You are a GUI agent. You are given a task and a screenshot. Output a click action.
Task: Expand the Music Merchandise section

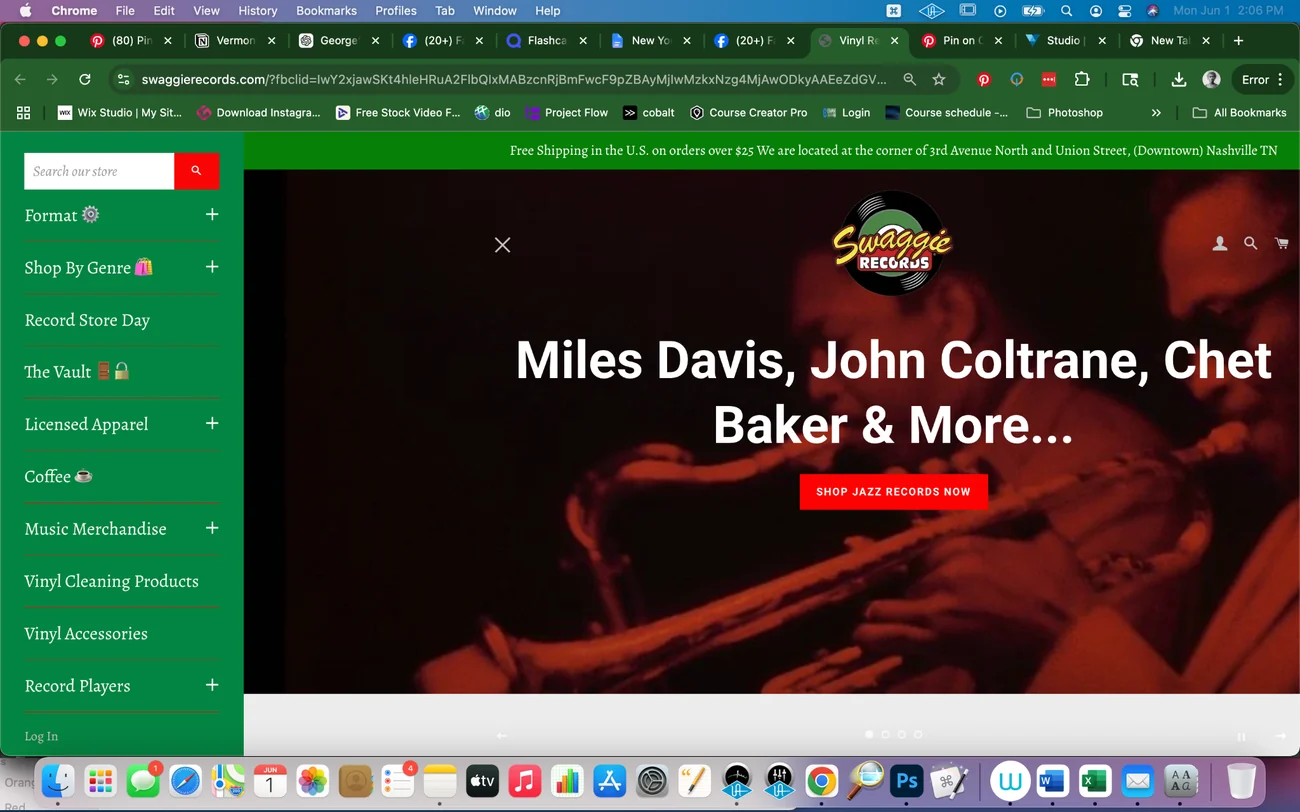[x=212, y=528]
